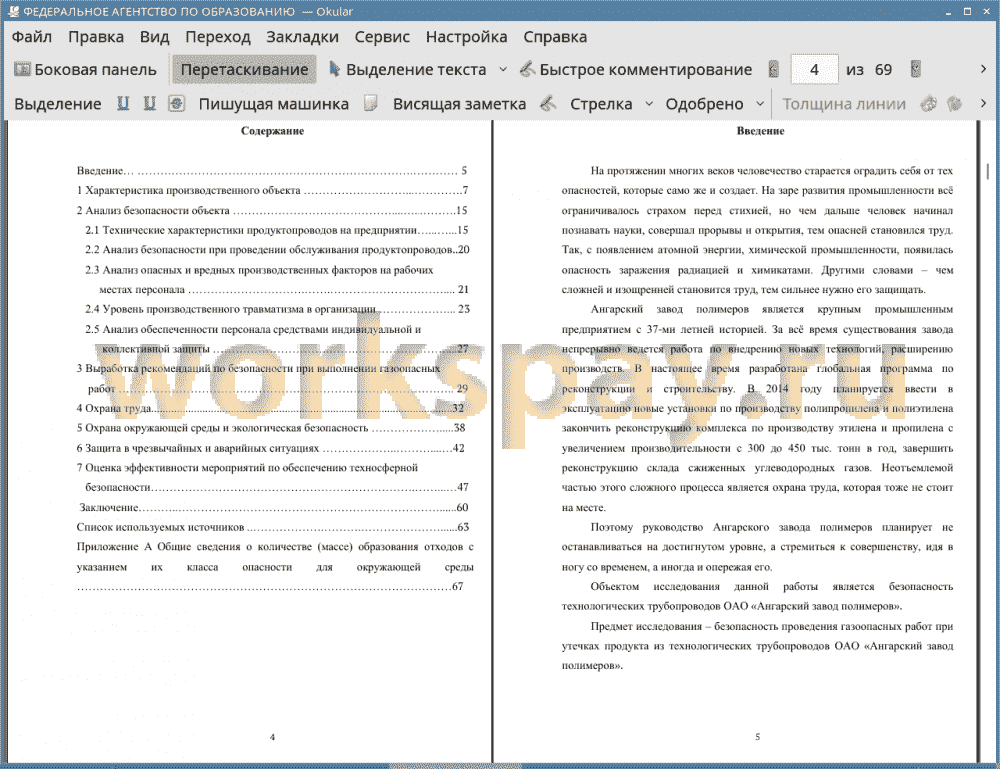Click contents entry '4 Охрана труда'
Viewport: 1000px width, 769px height.
pyautogui.click(x=270, y=408)
